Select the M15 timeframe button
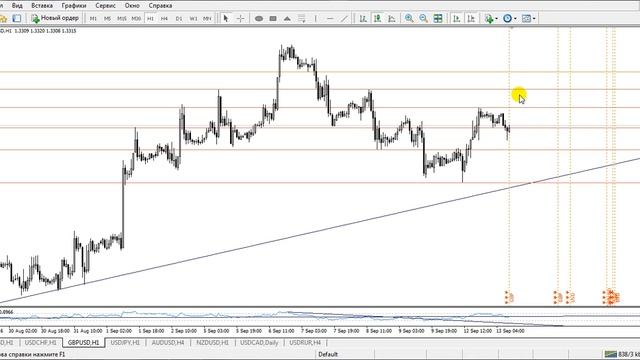The width and height of the screenshot is (640, 360). (x=122, y=18)
